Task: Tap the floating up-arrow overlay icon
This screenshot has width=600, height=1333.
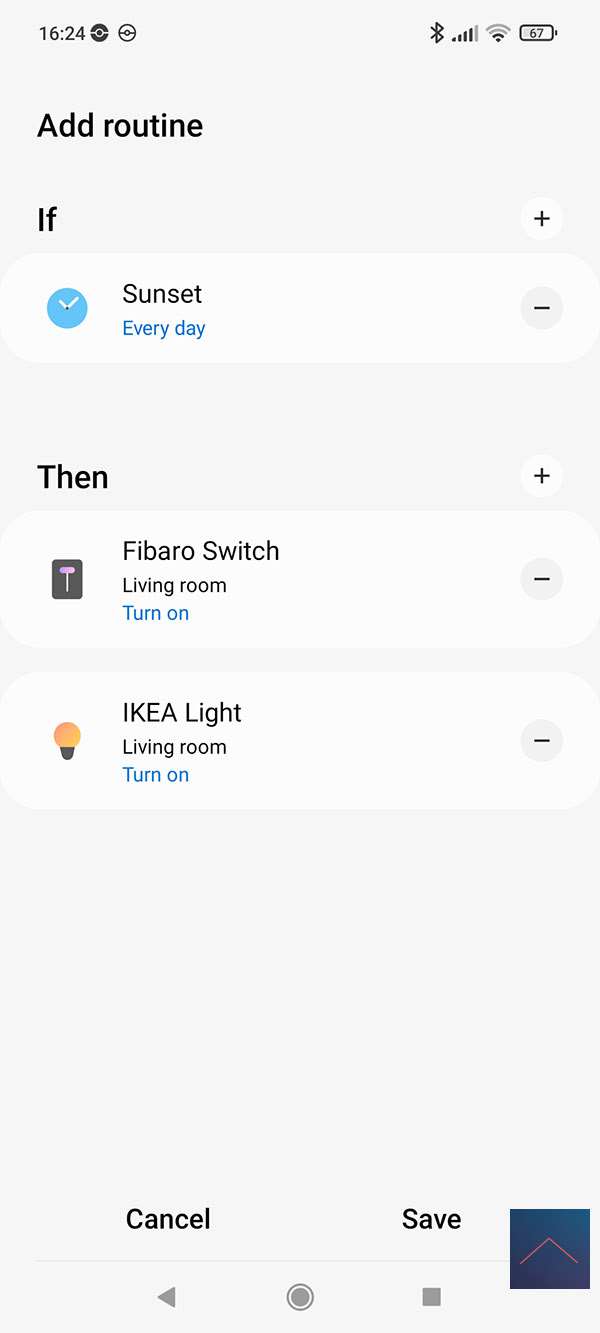Action: coord(549,1249)
